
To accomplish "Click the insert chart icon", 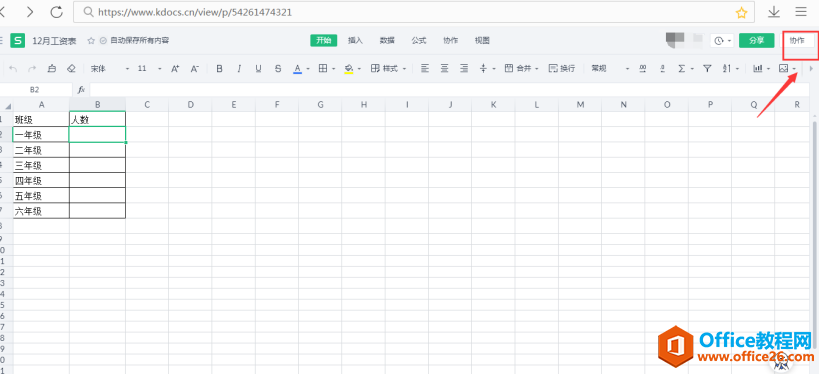I will (757, 69).
